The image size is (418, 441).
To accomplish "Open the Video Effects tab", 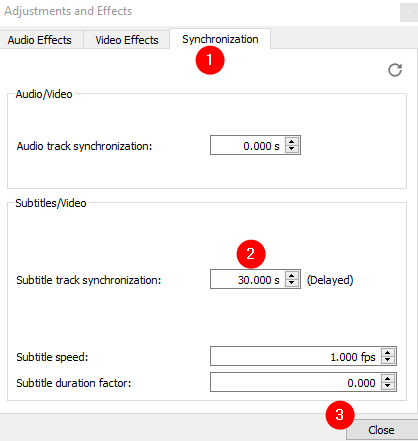I will coord(127,40).
